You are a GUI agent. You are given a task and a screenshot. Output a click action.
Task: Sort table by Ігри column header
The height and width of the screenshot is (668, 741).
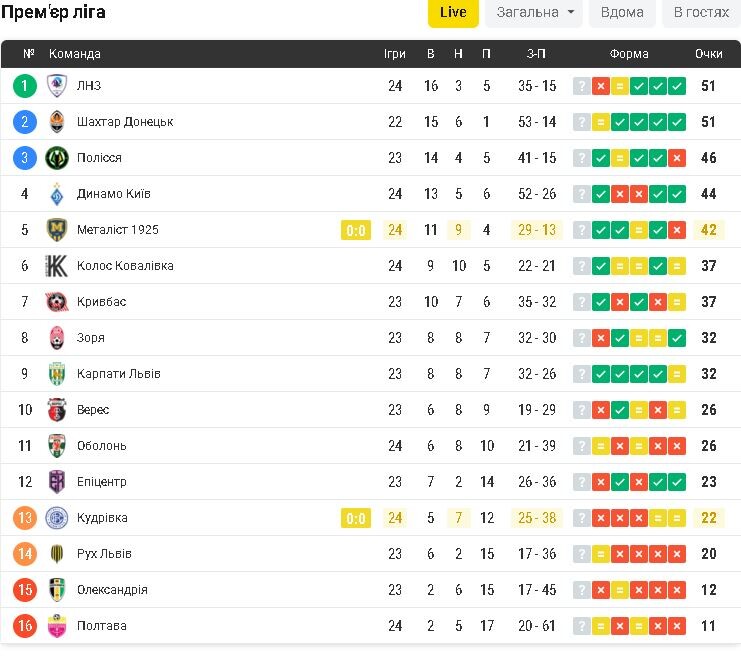tap(395, 54)
